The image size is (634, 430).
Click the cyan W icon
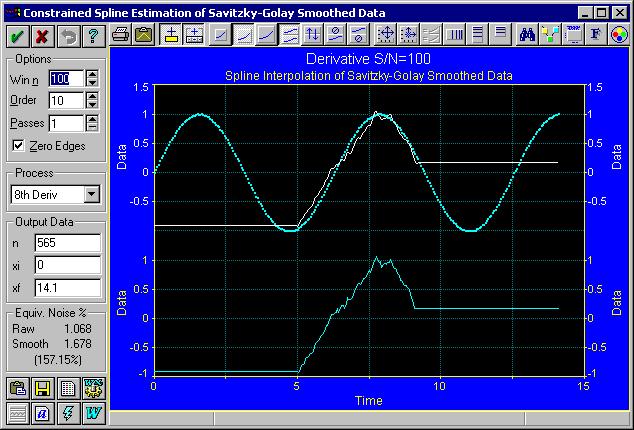point(93,413)
